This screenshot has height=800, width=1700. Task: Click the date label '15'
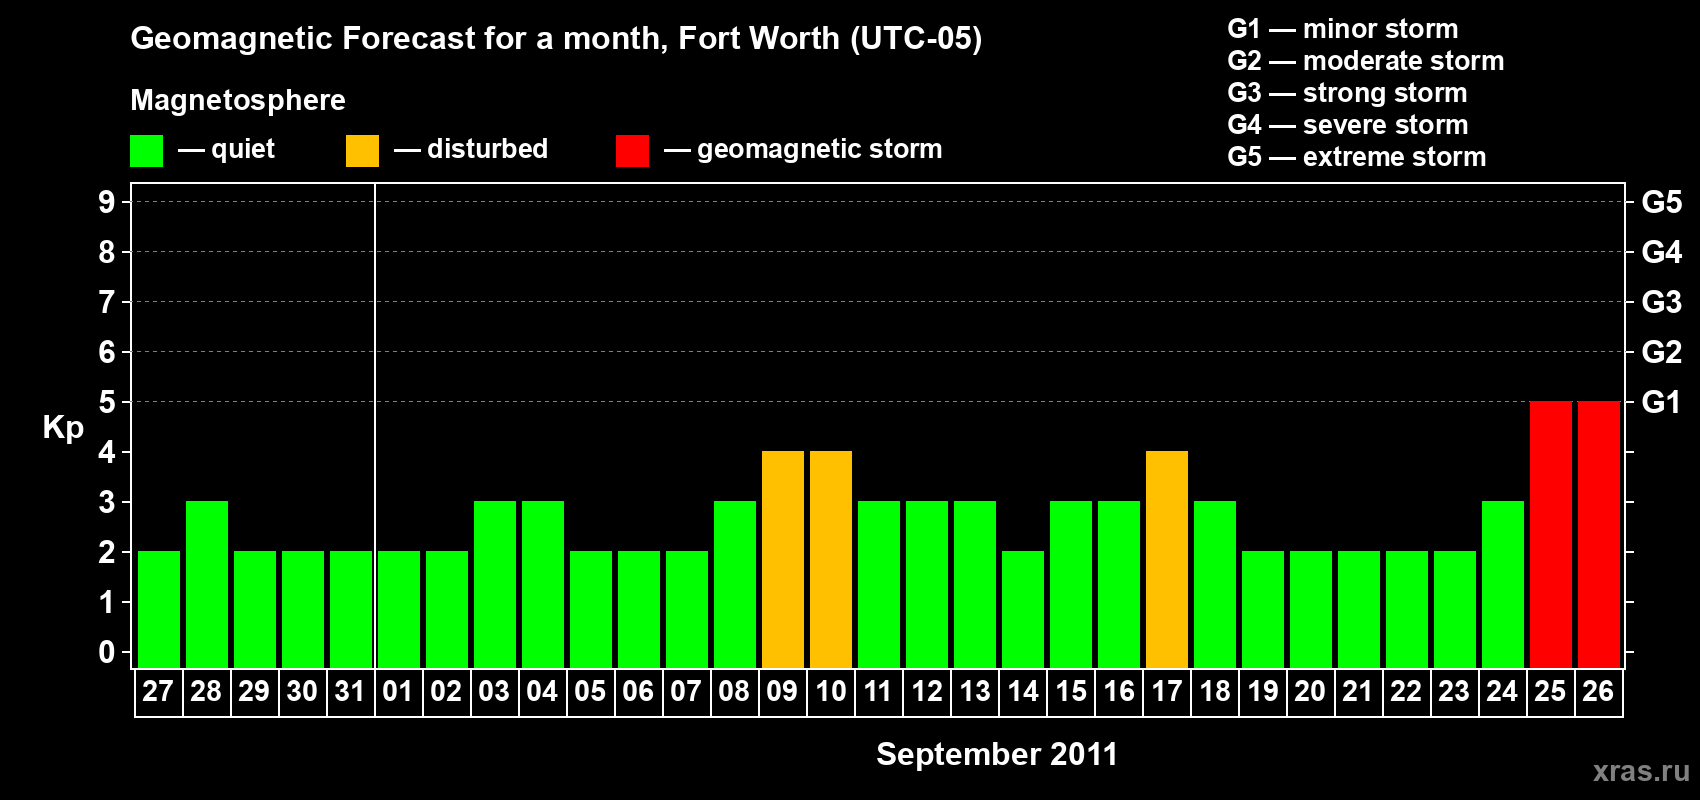1070,691
